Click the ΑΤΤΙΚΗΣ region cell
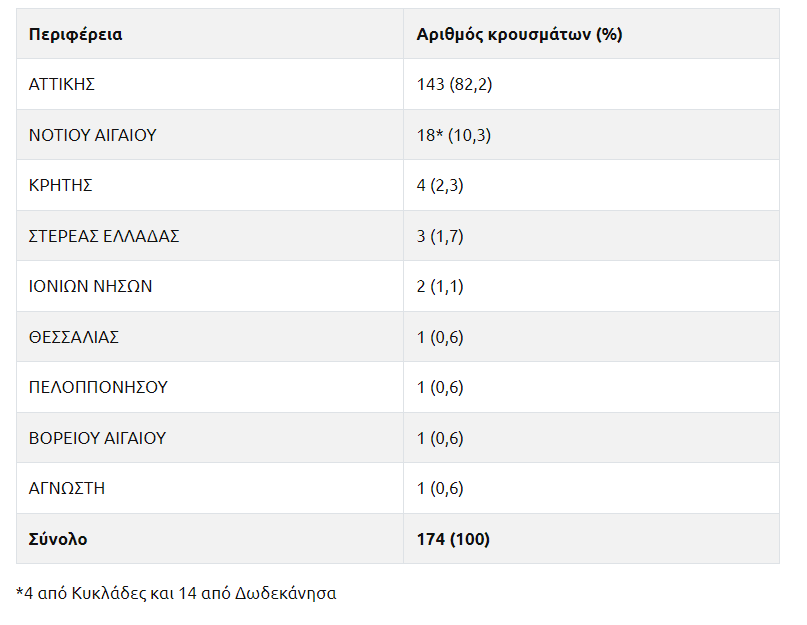The image size is (807, 625). point(62,84)
